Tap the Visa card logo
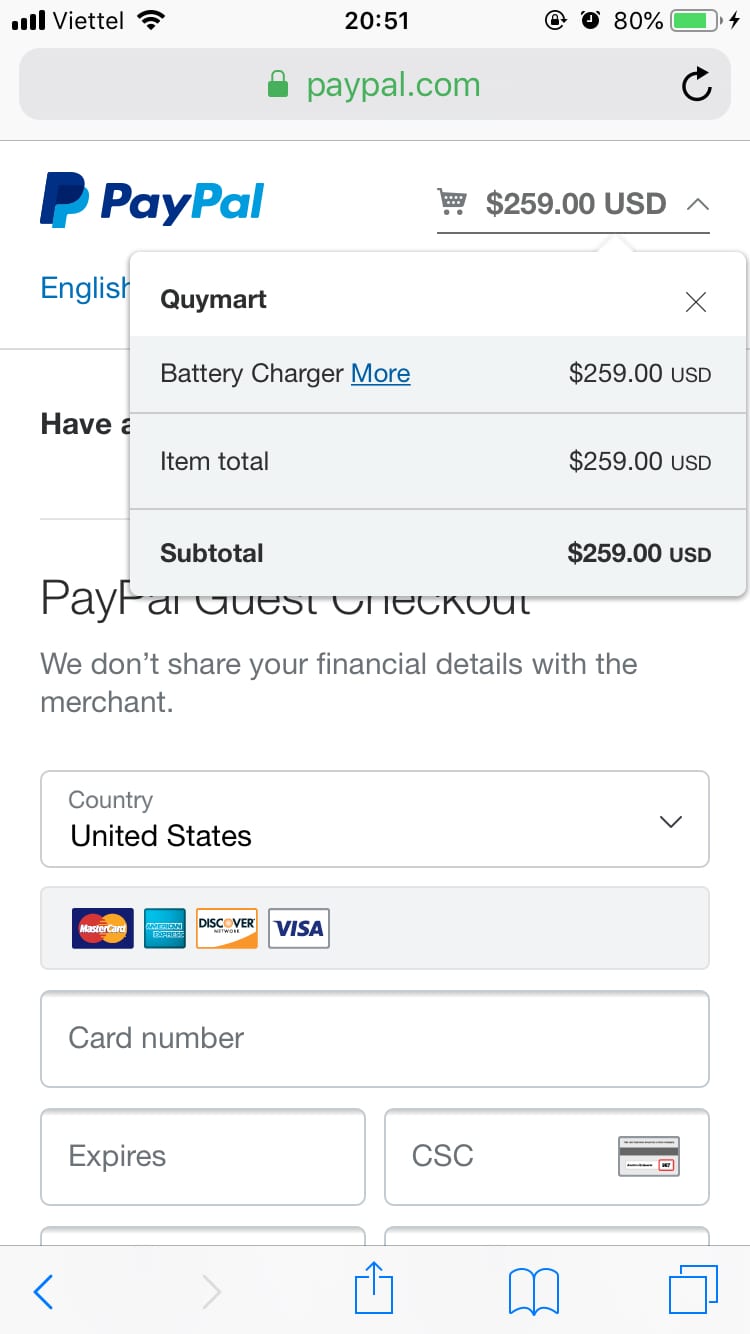The width and height of the screenshot is (750, 1334). (x=299, y=928)
